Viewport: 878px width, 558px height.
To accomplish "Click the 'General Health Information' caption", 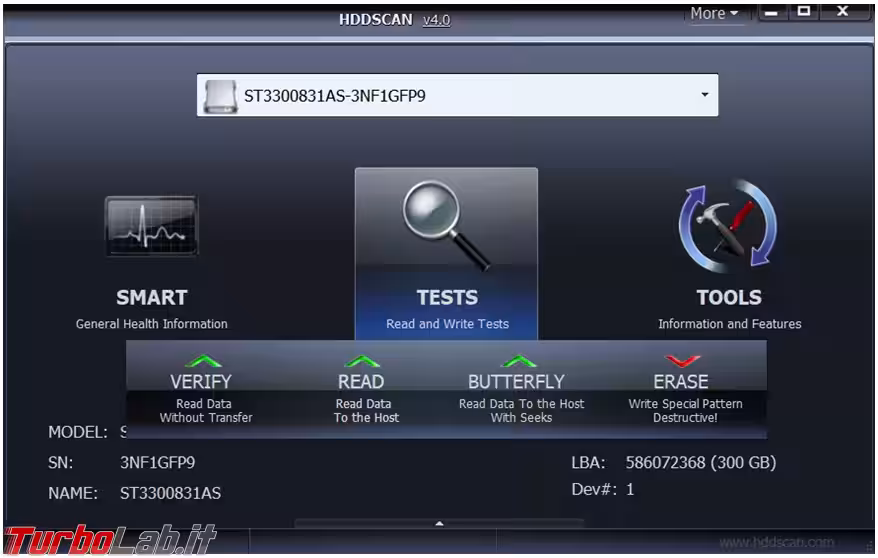I will point(152,324).
